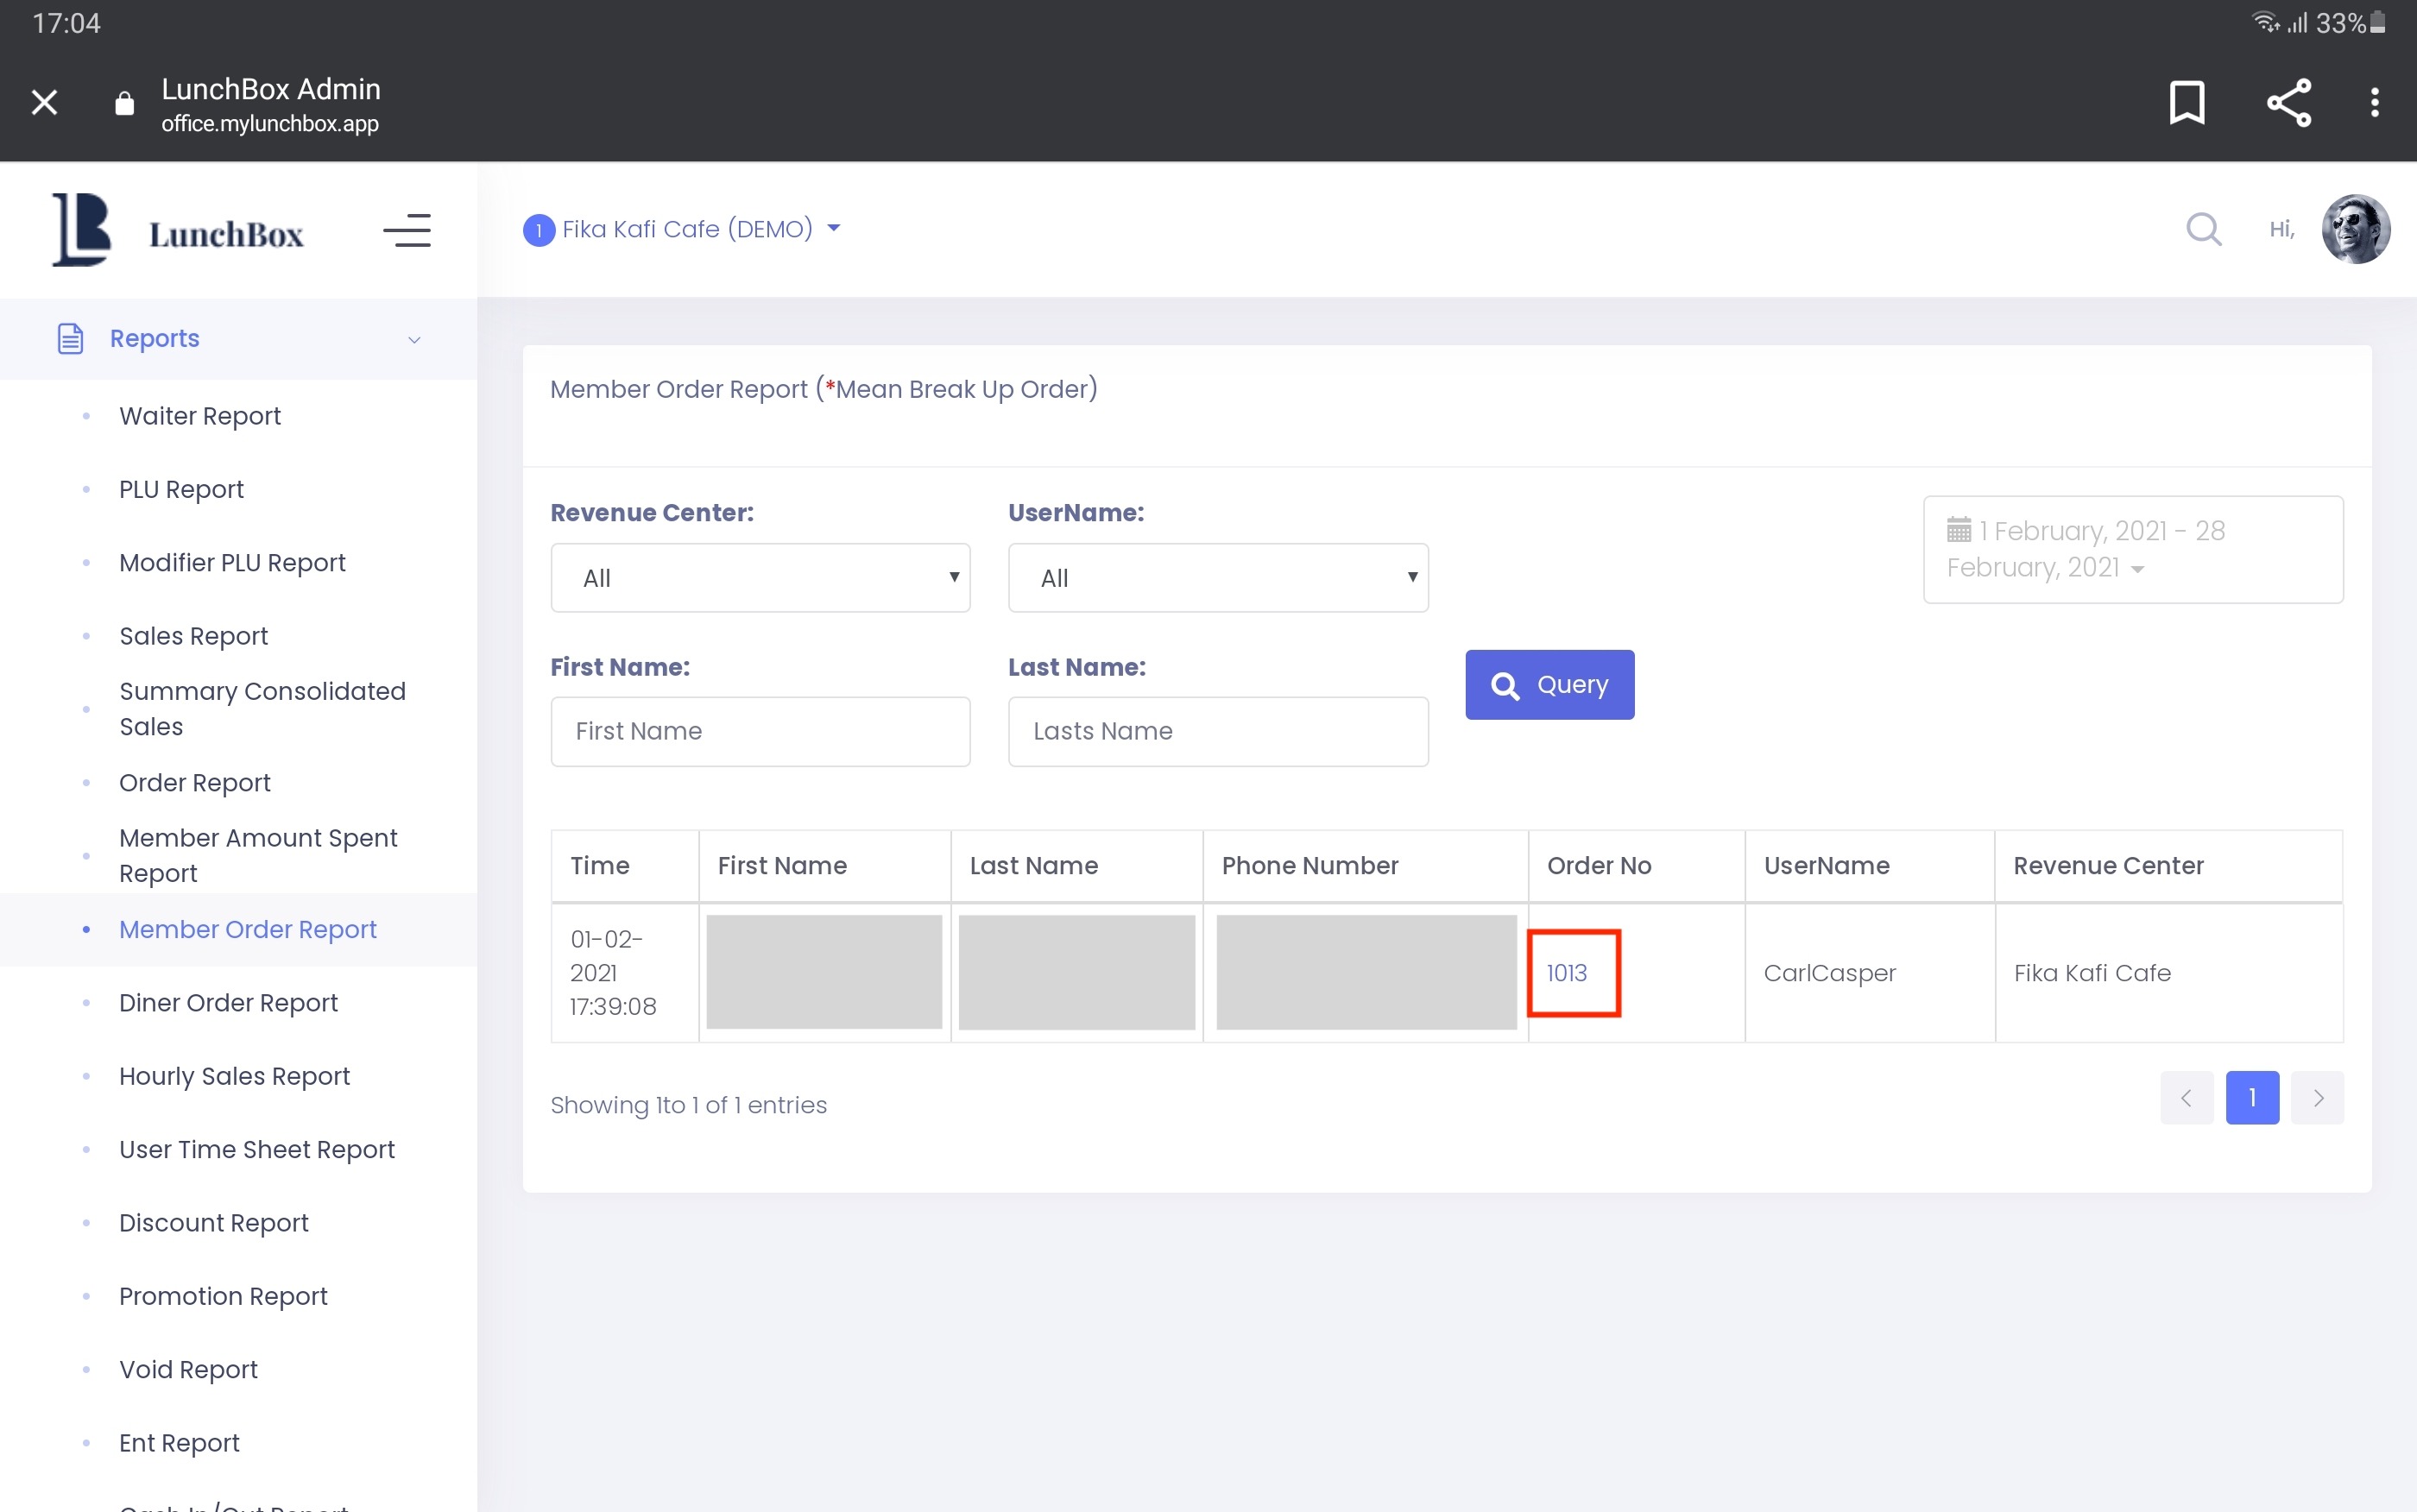Open the user profile avatar
Image resolution: width=2417 pixels, height=1512 pixels.
pos(2355,229)
